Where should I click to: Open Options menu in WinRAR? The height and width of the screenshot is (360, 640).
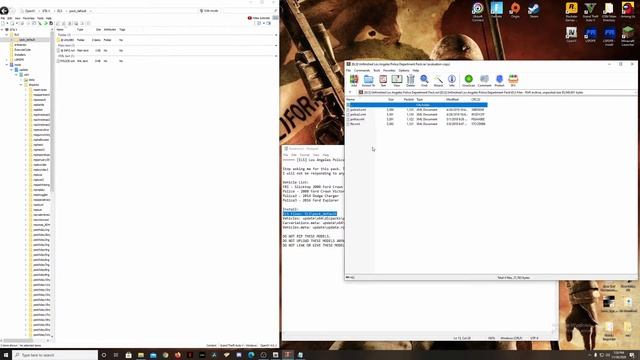pyautogui.click(x=404, y=71)
